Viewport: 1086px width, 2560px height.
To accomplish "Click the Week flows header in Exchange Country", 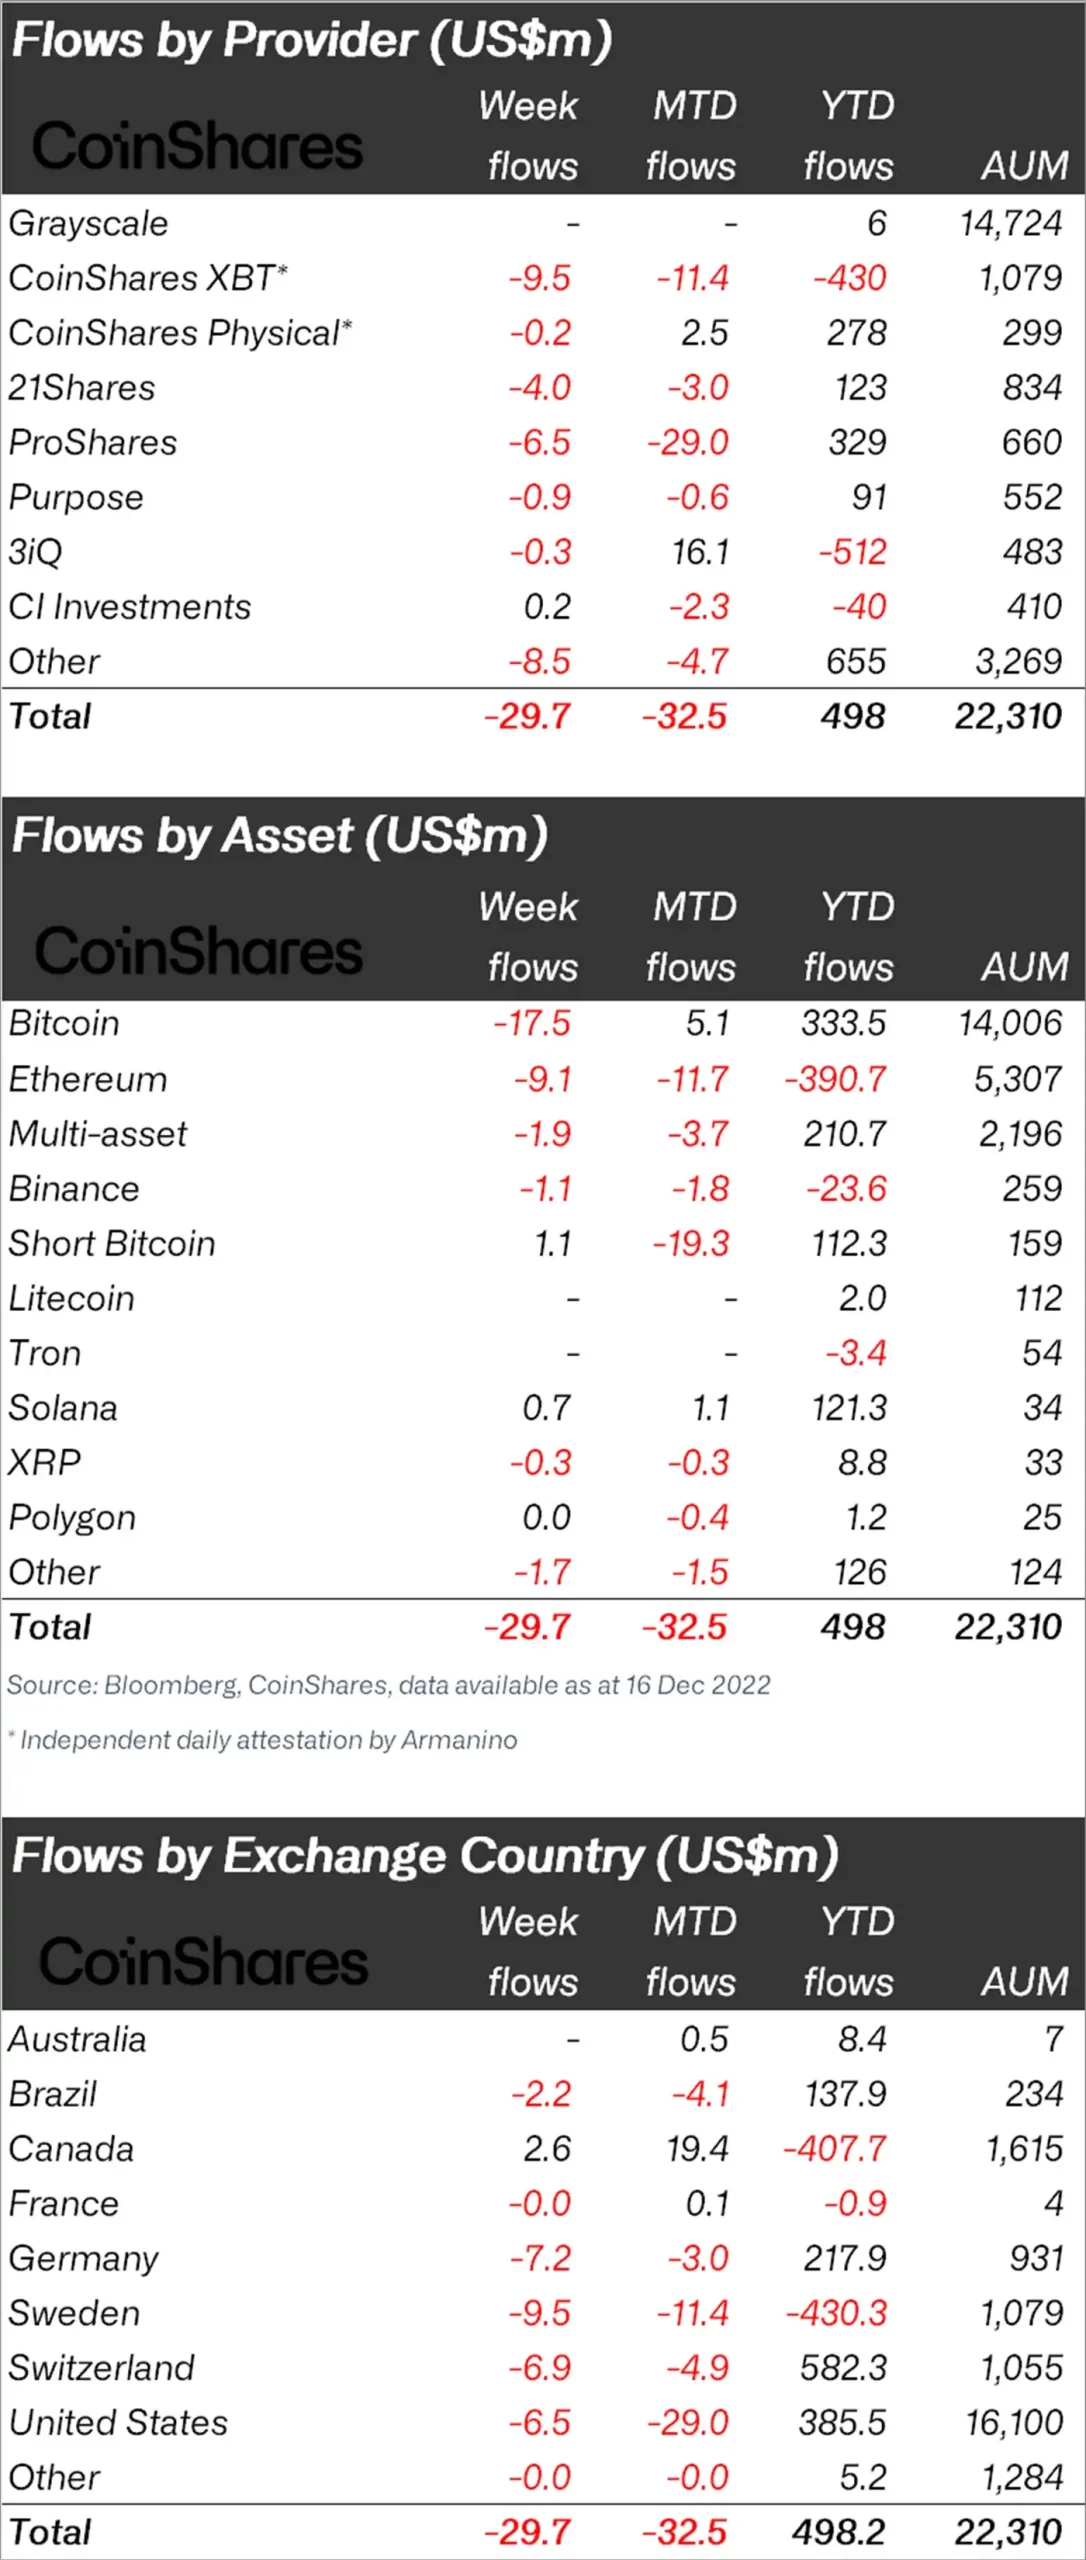I will (530, 1952).
